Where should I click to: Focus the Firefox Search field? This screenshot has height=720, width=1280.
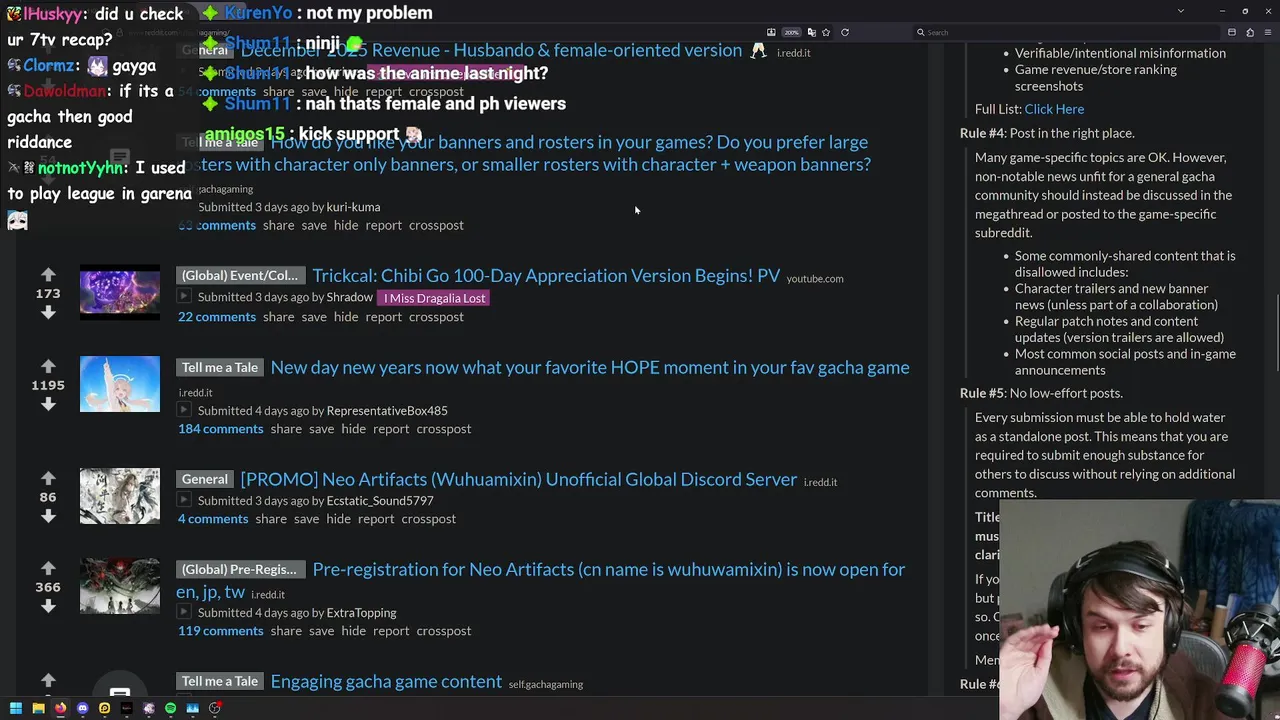[1067, 32]
